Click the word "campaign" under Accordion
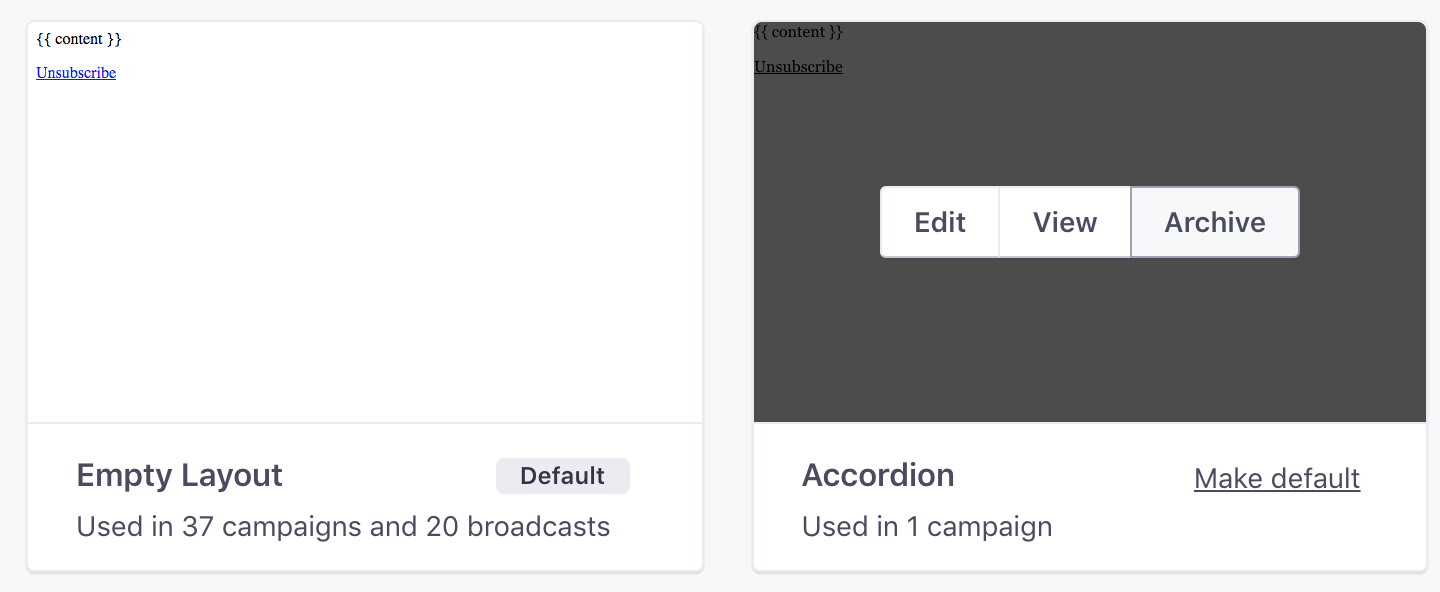Viewport: 1440px width, 592px height. 990,526
